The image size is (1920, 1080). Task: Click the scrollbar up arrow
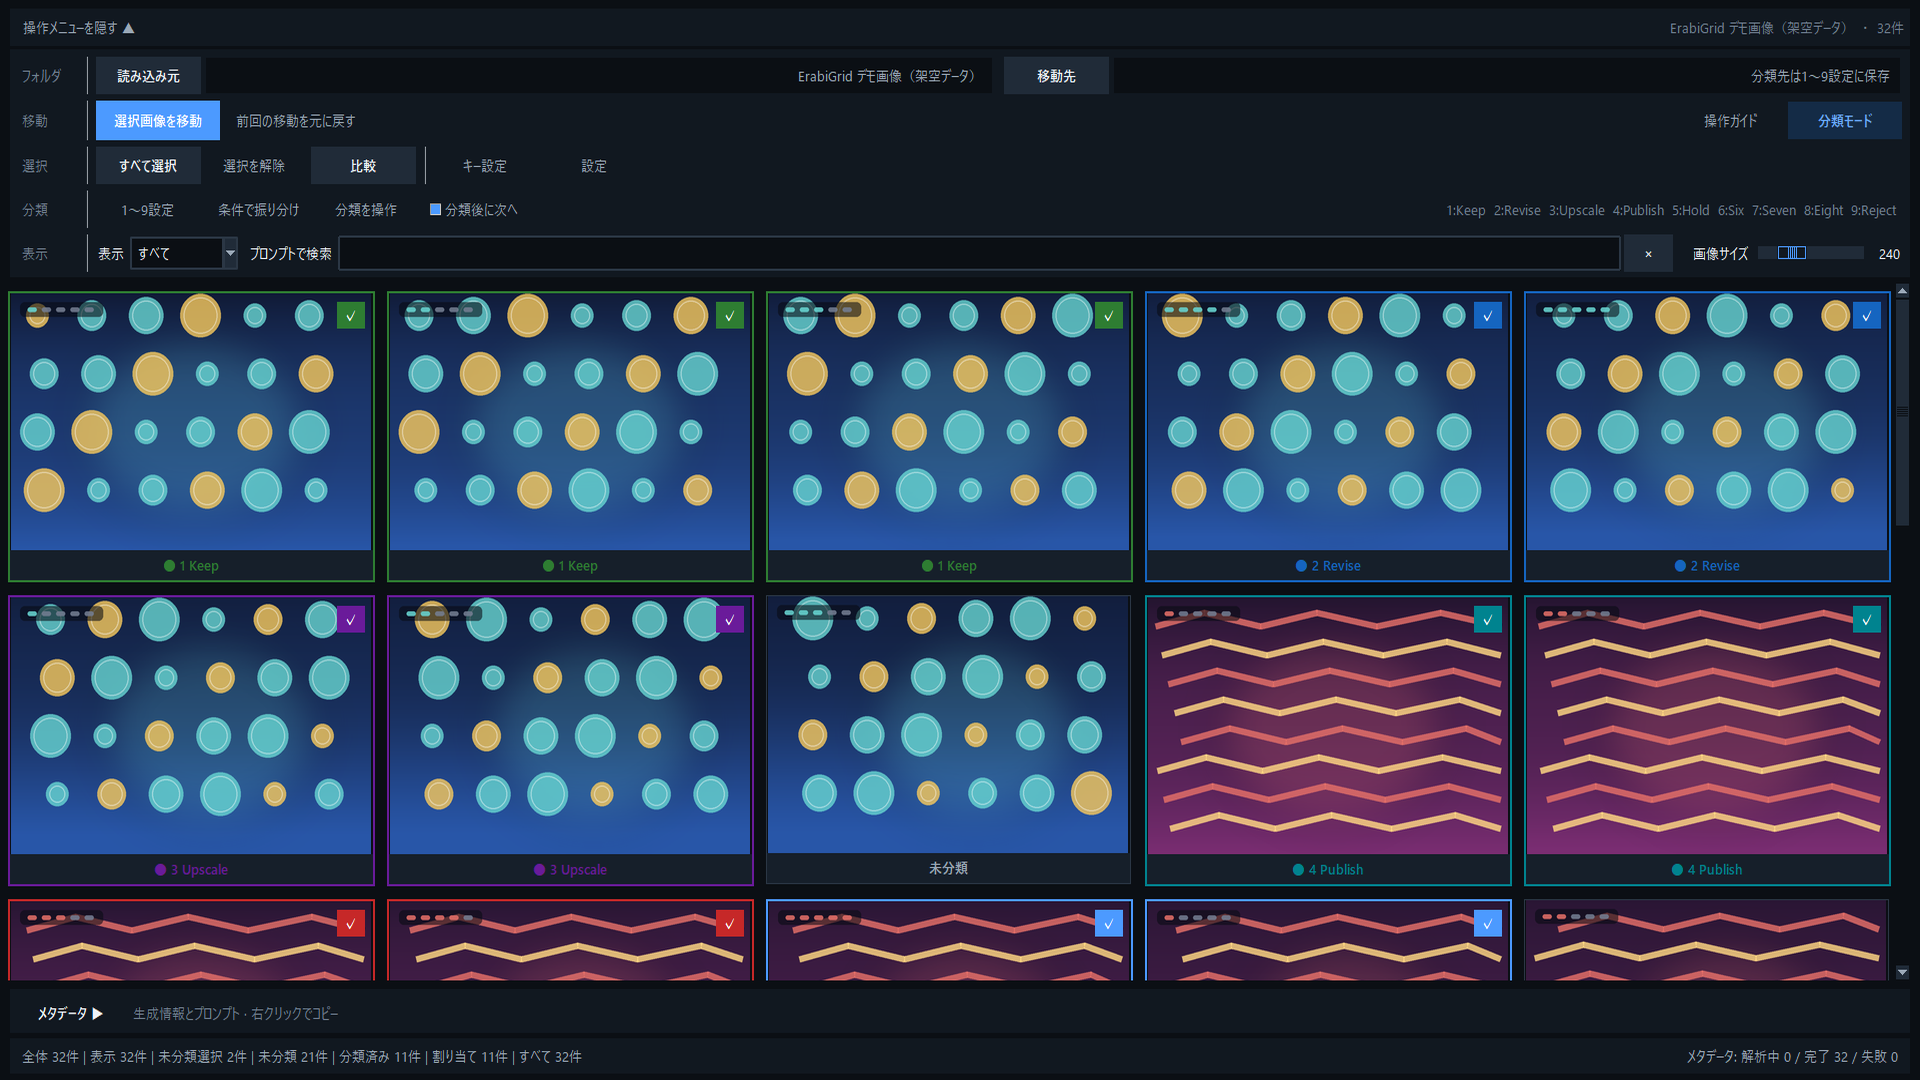tap(1902, 291)
